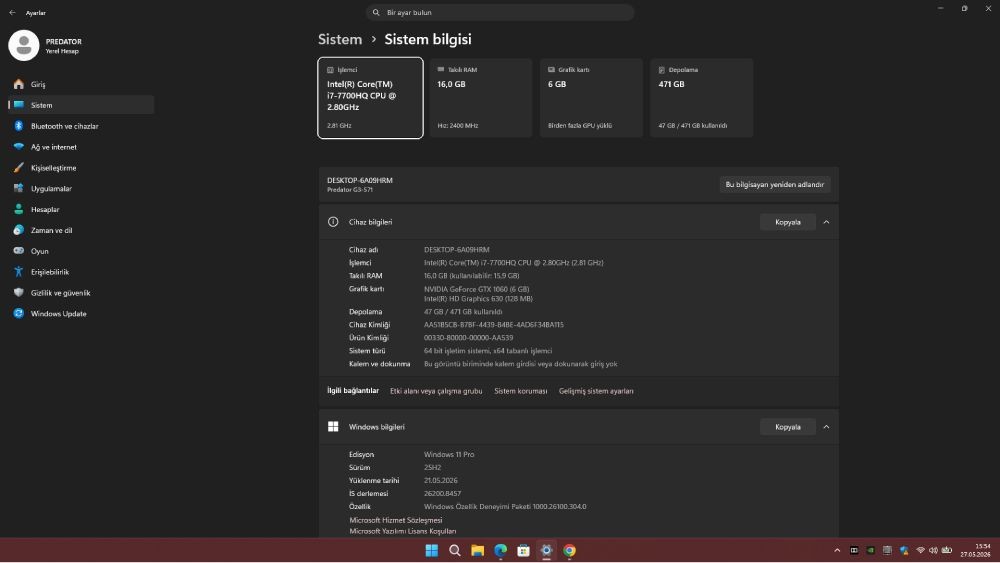Open Microsoft Edge from the taskbar
Image resolution: width=1000 pixels, height=563 pixels.
(x=501, y=550)
